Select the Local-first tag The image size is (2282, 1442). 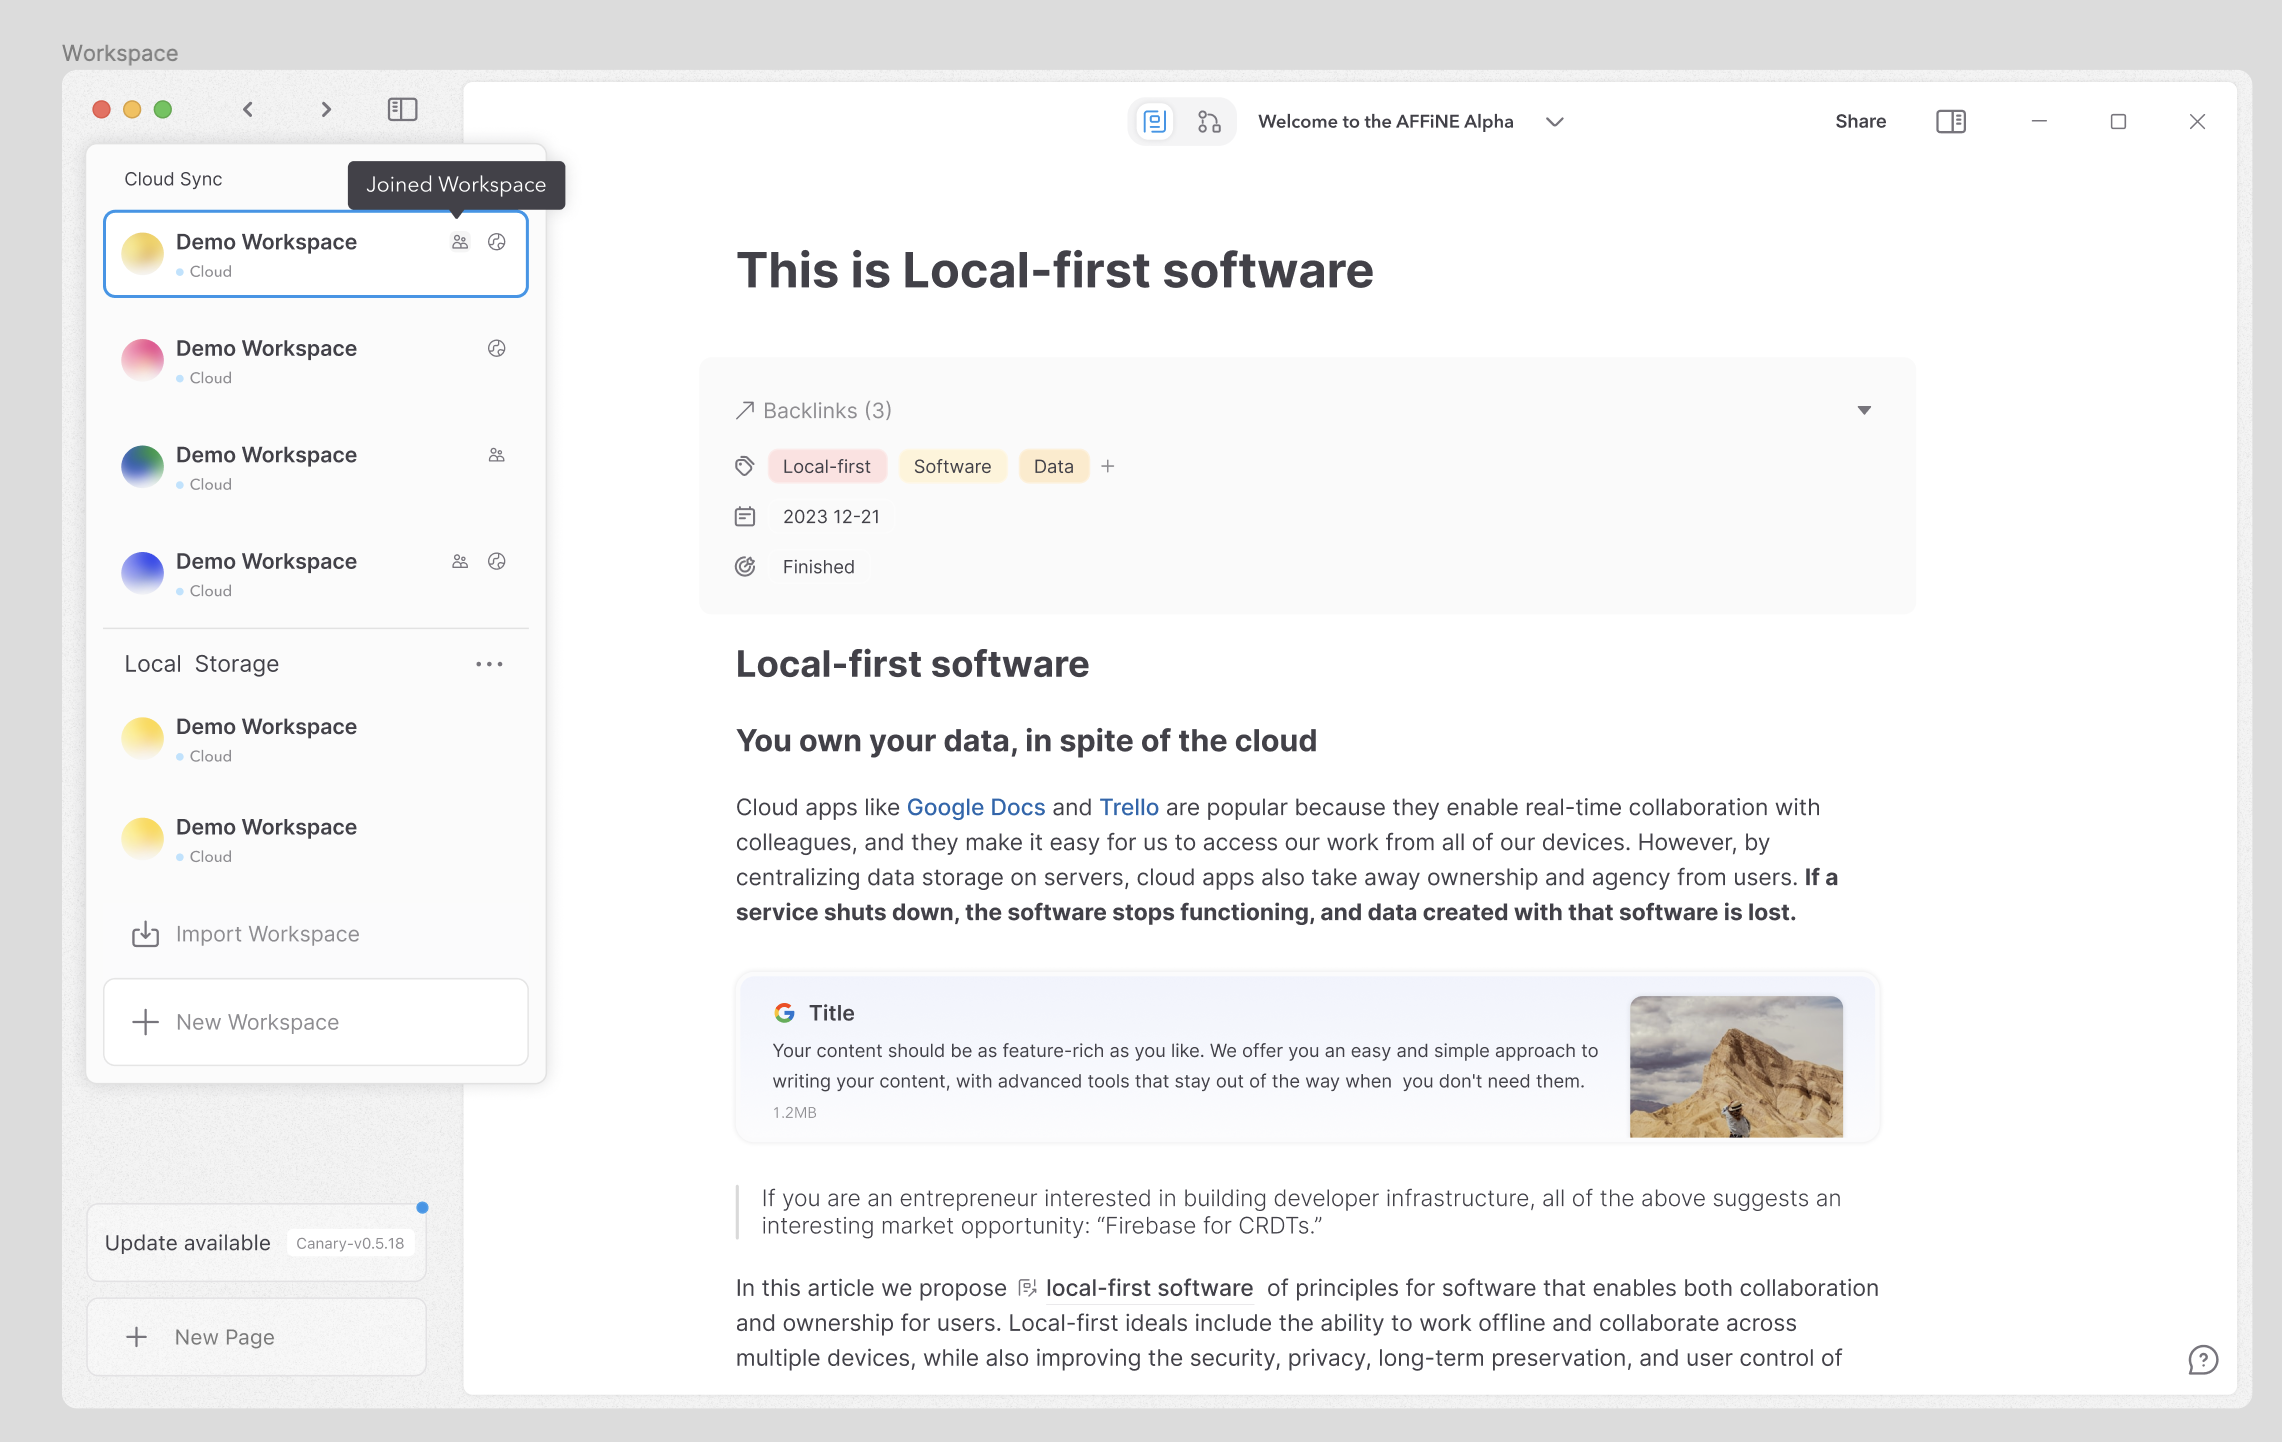(x=826, y=466)
